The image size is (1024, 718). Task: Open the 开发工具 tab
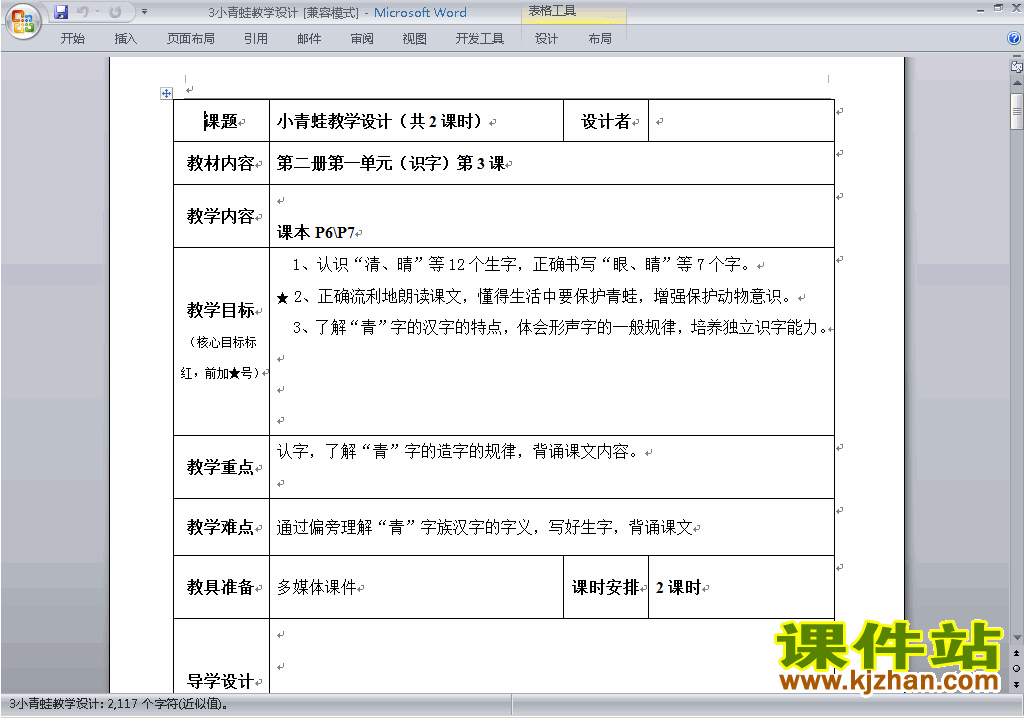click(x=479, y=39)
